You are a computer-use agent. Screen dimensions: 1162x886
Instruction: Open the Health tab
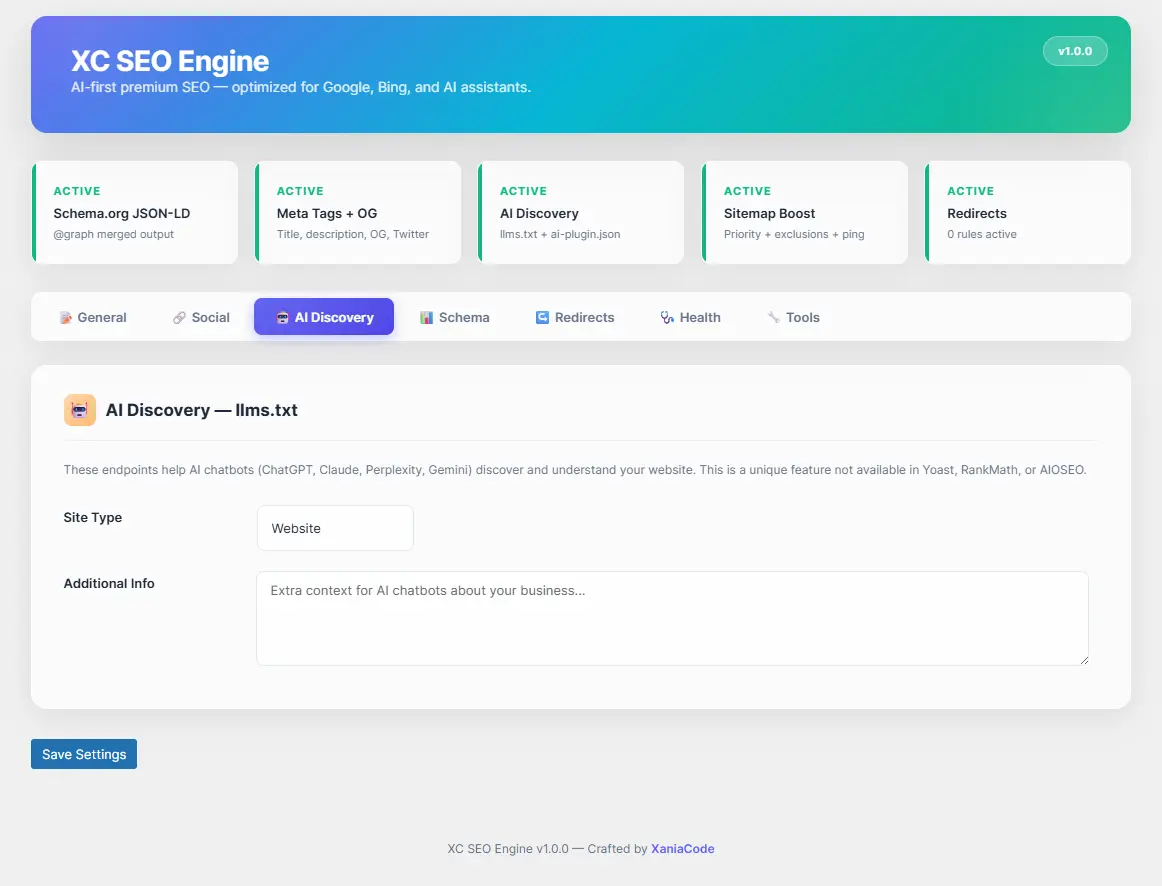[691, 317]
